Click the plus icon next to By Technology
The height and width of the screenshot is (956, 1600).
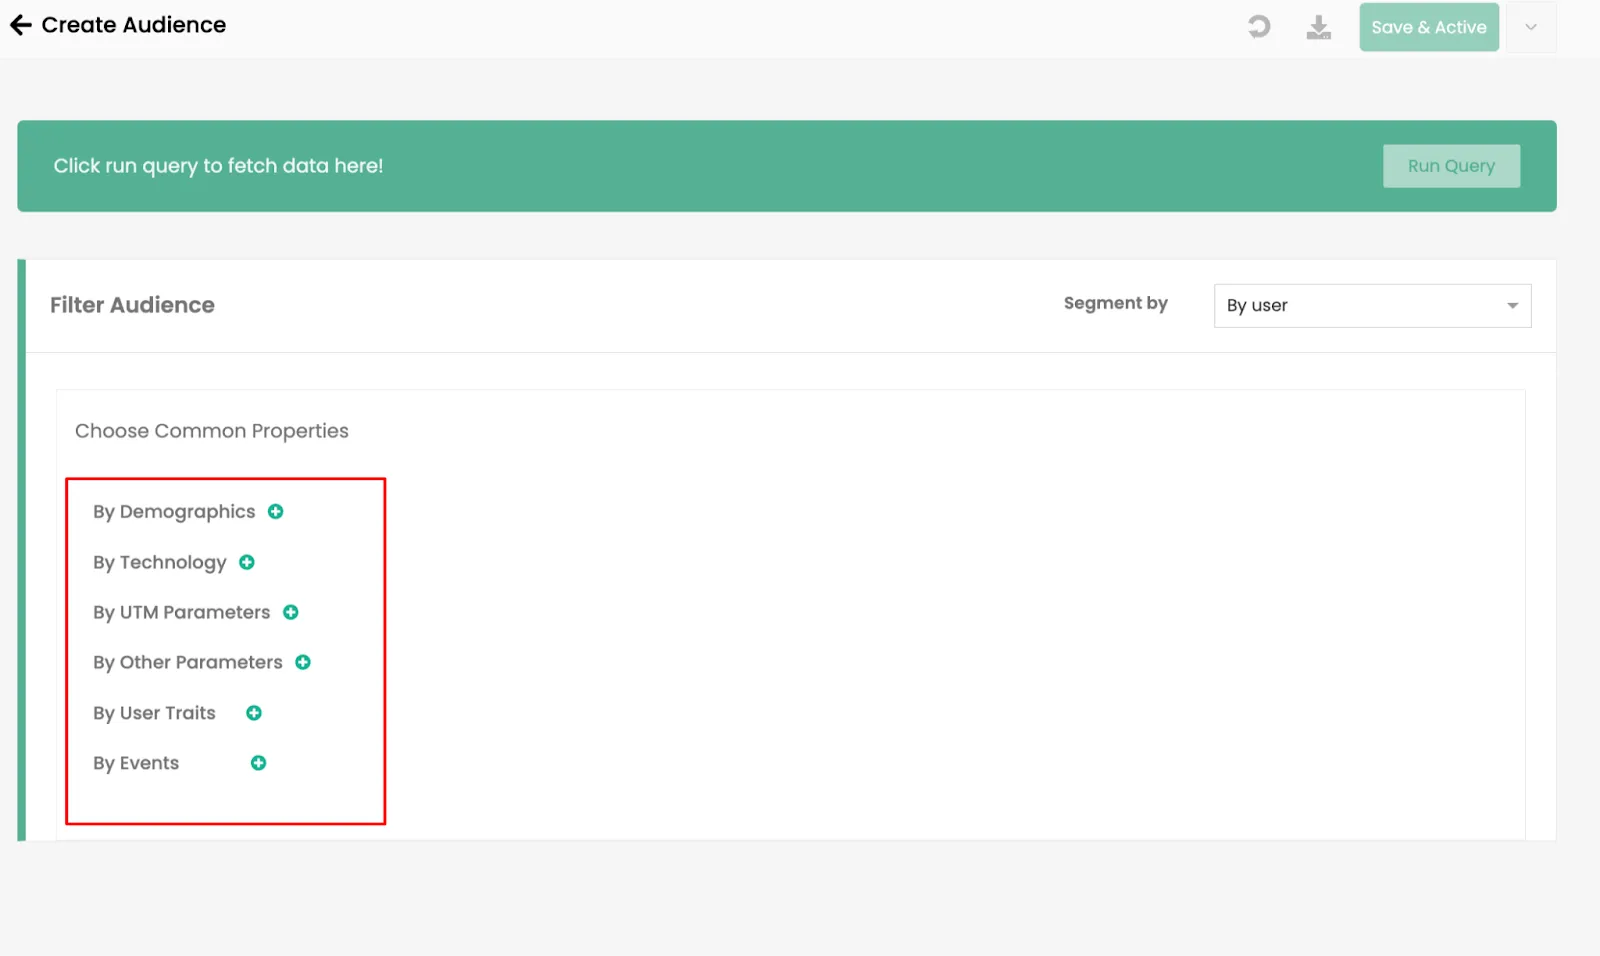(247, 563)
